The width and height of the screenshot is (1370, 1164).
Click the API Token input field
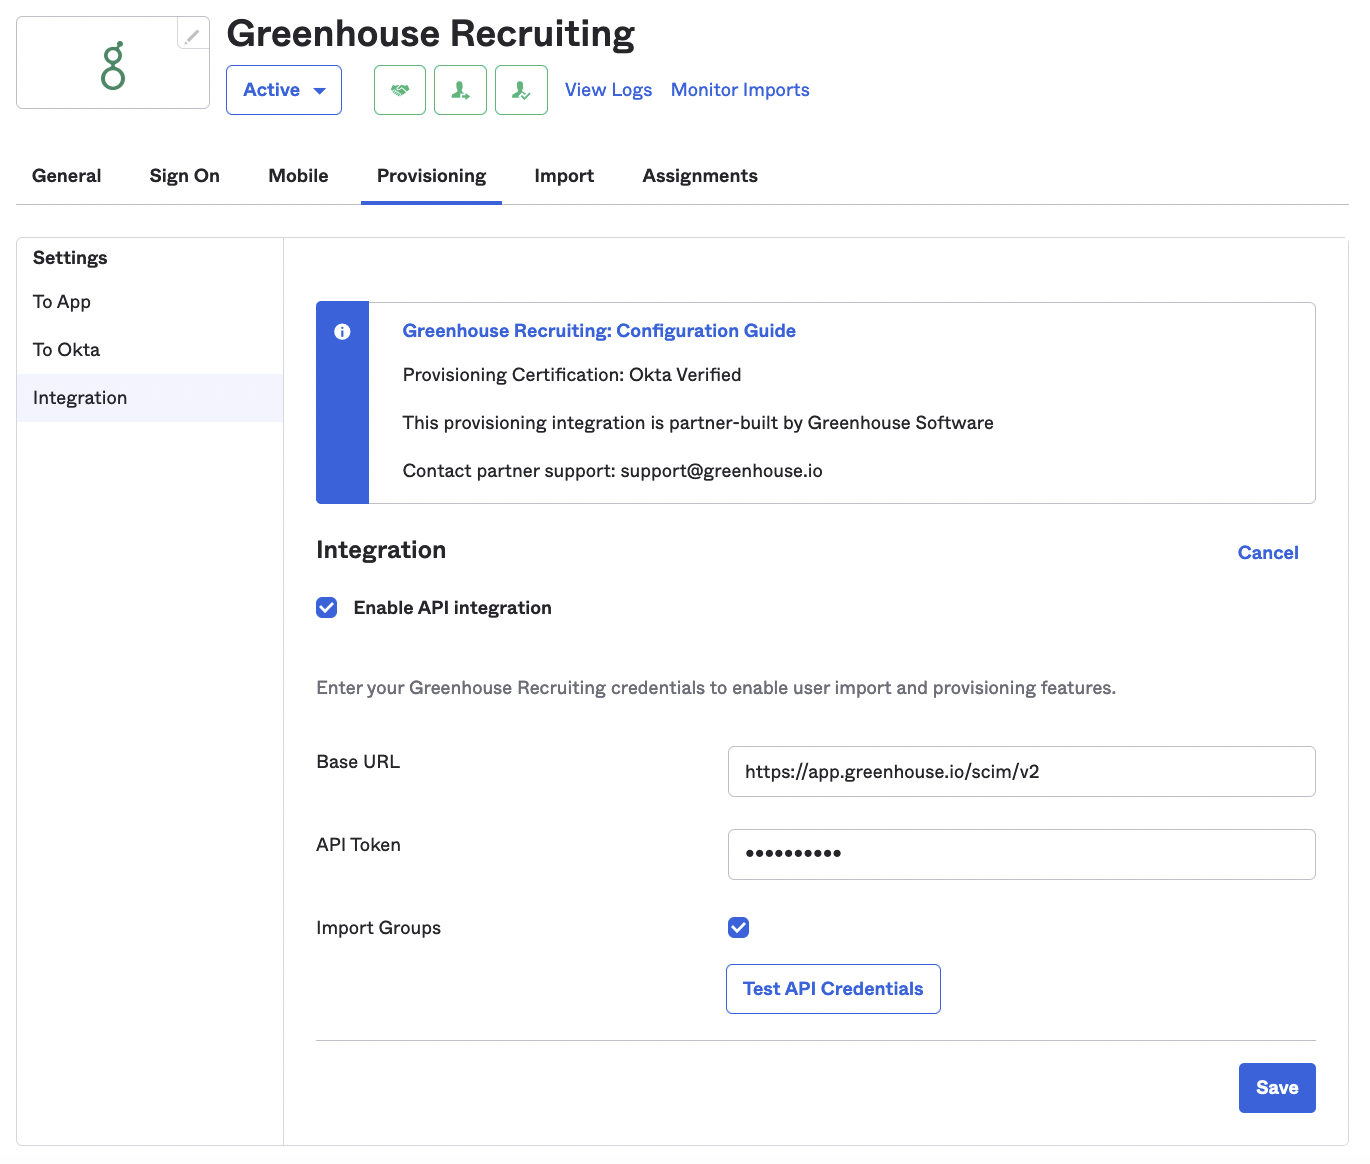(x=1021, y=855)
